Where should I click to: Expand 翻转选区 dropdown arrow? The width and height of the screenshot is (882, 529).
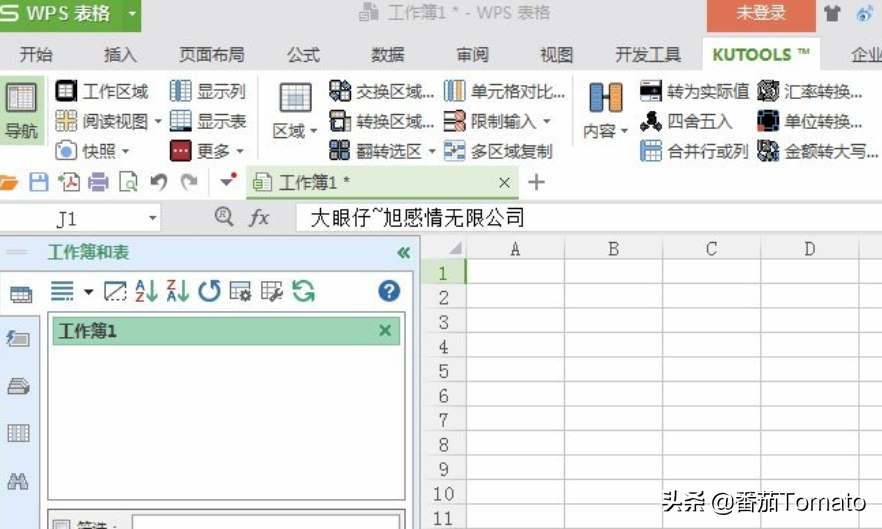431,151
